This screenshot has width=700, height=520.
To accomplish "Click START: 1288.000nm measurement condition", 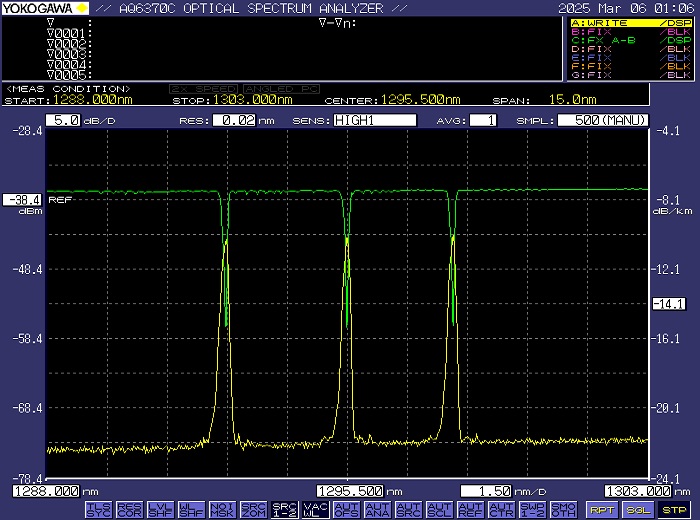I will pos(69,100).
